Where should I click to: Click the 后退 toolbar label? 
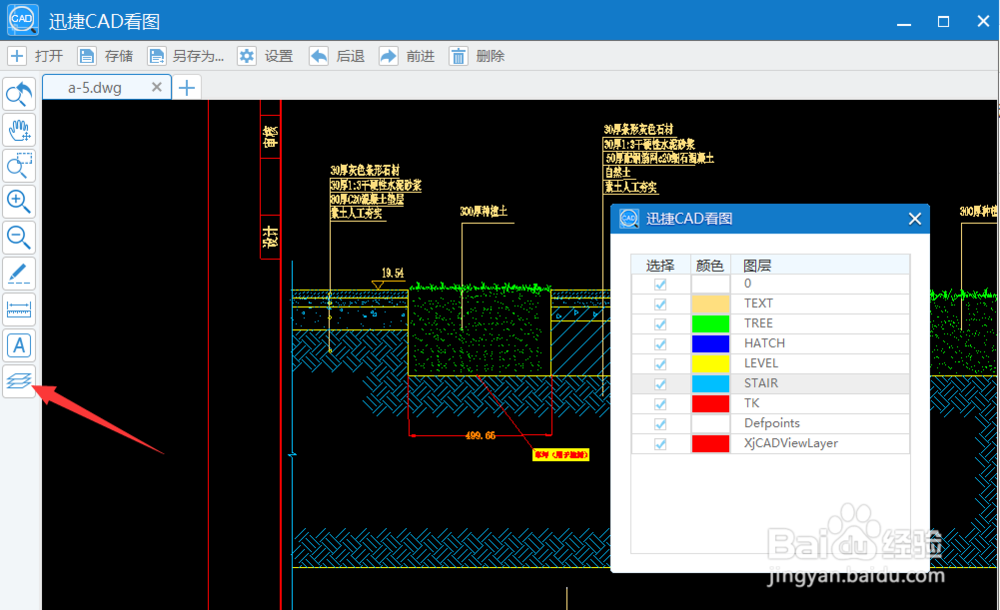[x=350, y=56]
